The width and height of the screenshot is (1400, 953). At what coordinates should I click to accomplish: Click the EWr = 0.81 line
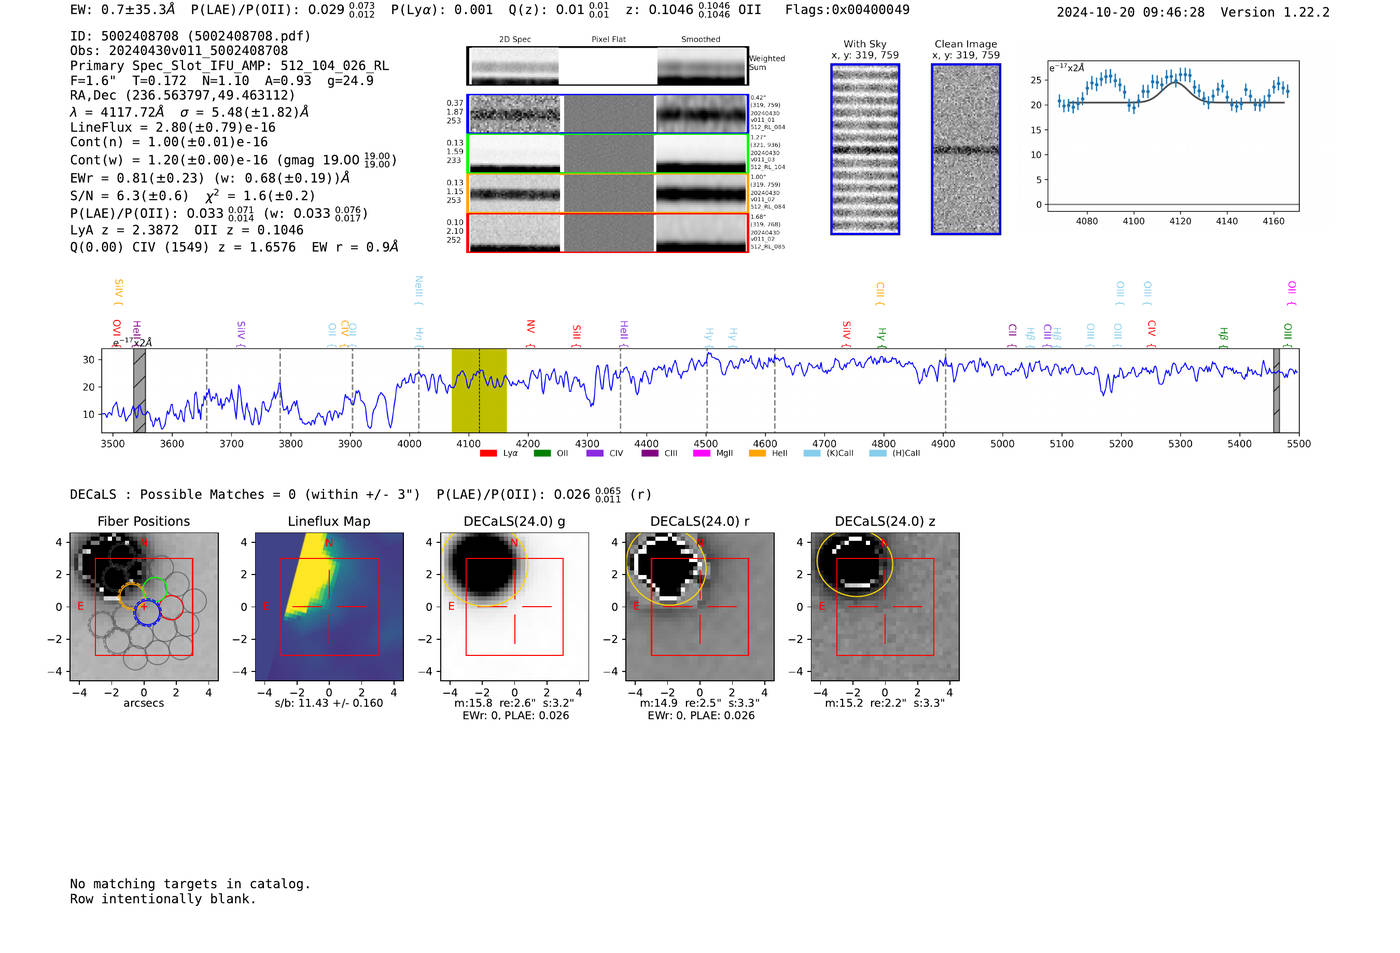click(210, 178)
